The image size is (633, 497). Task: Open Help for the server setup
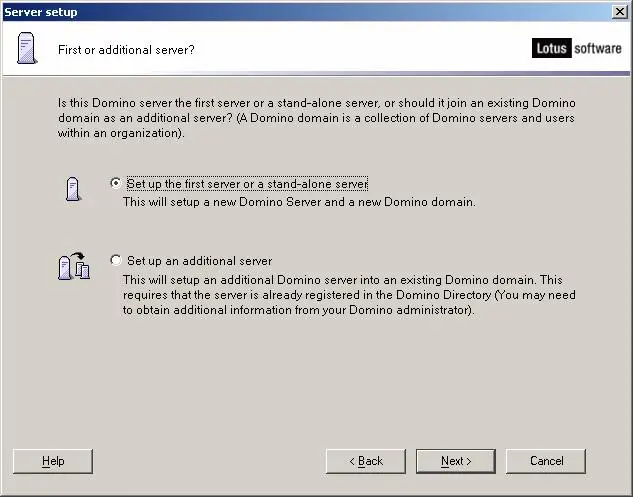pos(53,461)
